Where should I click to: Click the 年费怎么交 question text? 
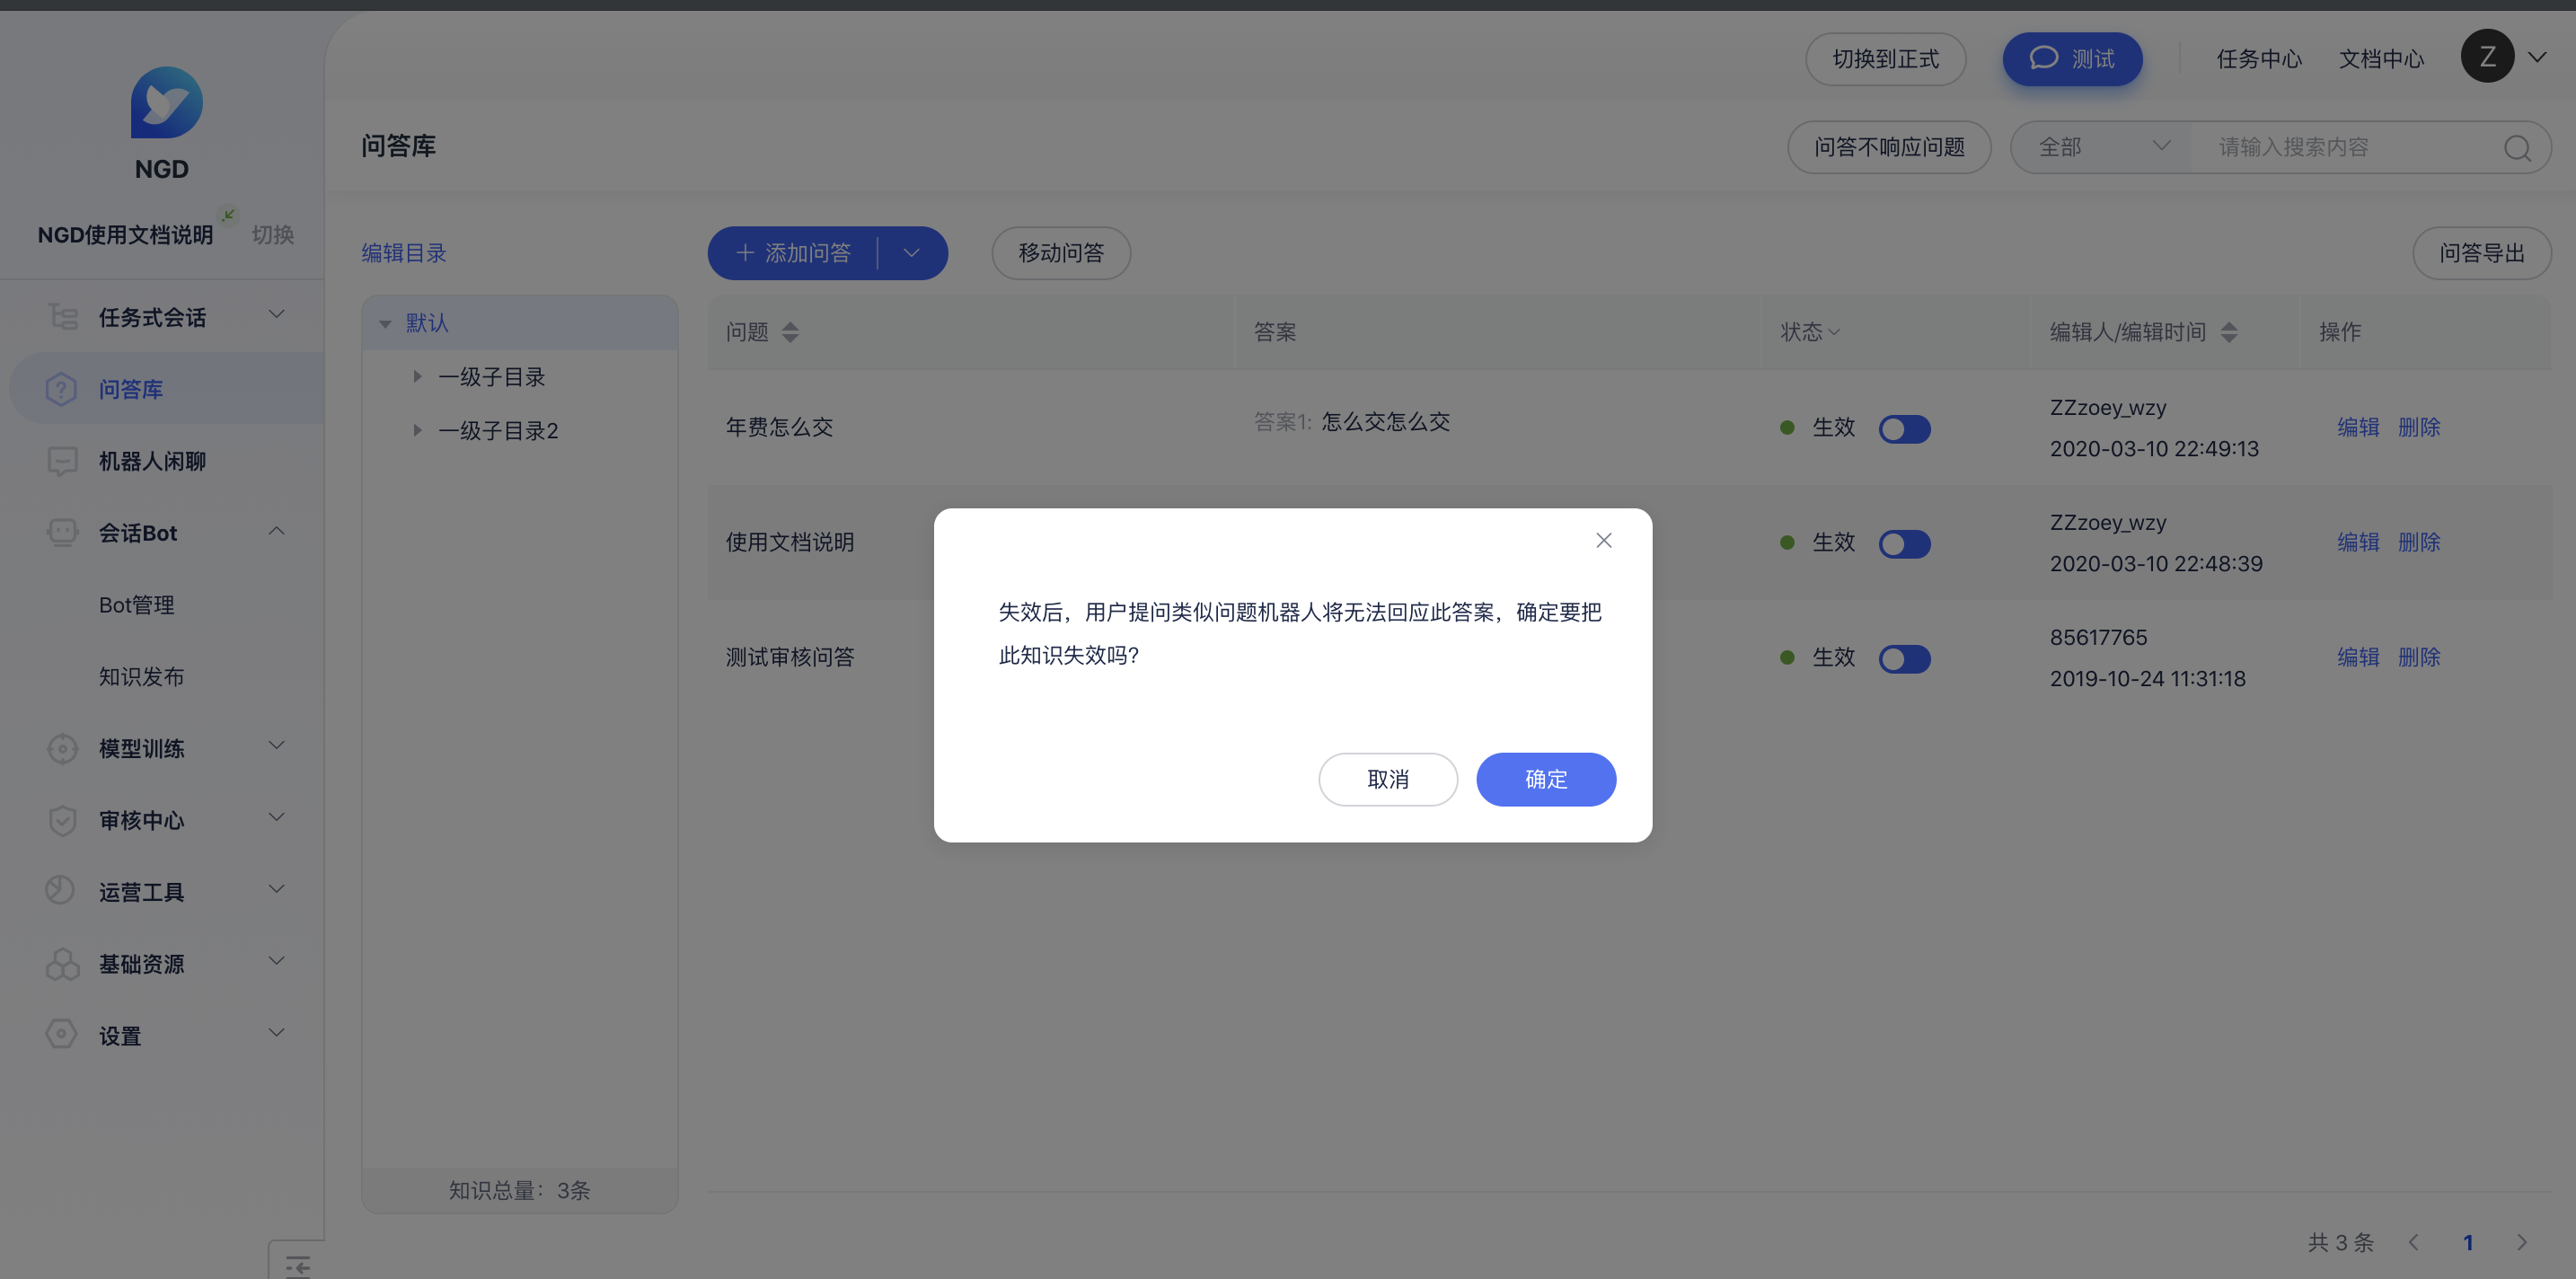pos(779,427)
